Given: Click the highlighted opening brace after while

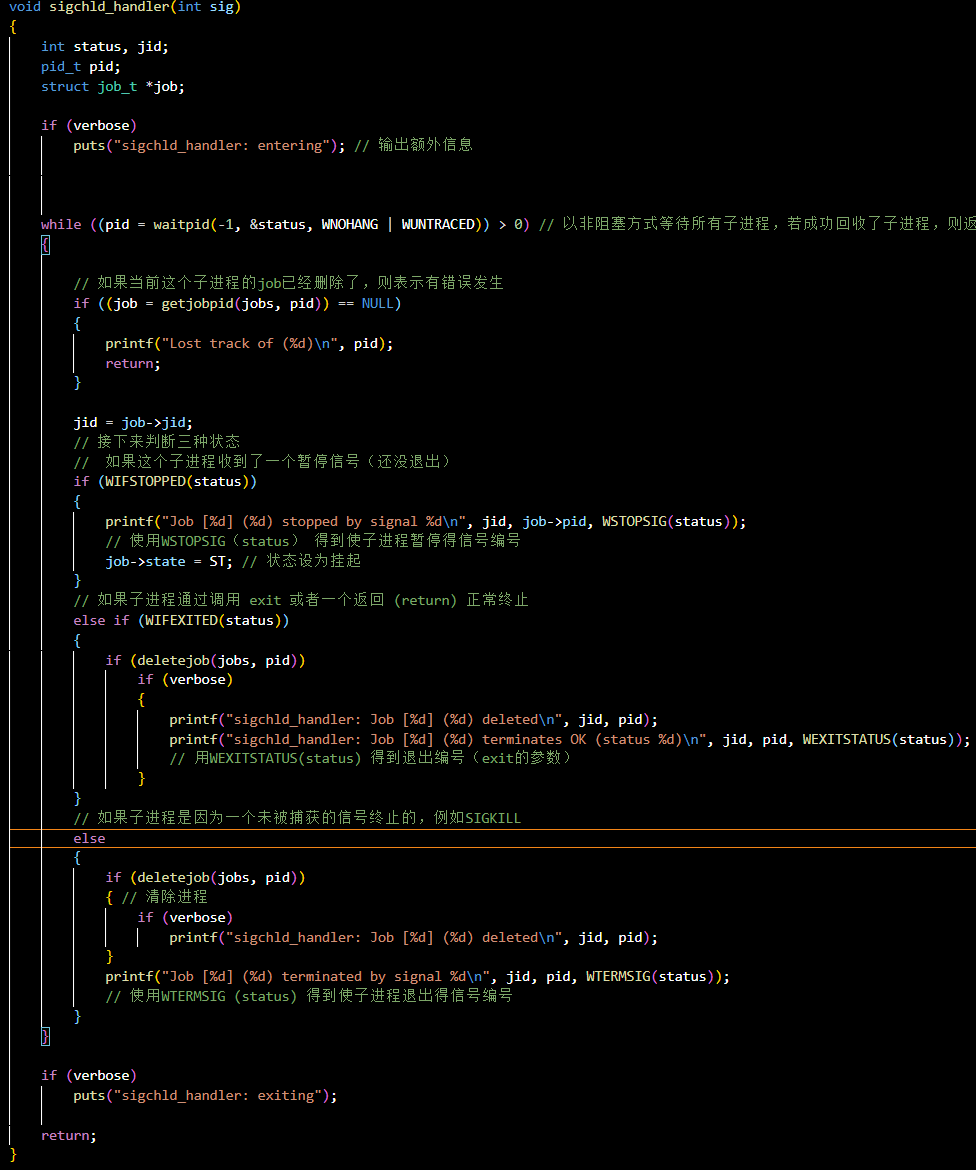Looking at the screenshot, I should coord(46,245).
